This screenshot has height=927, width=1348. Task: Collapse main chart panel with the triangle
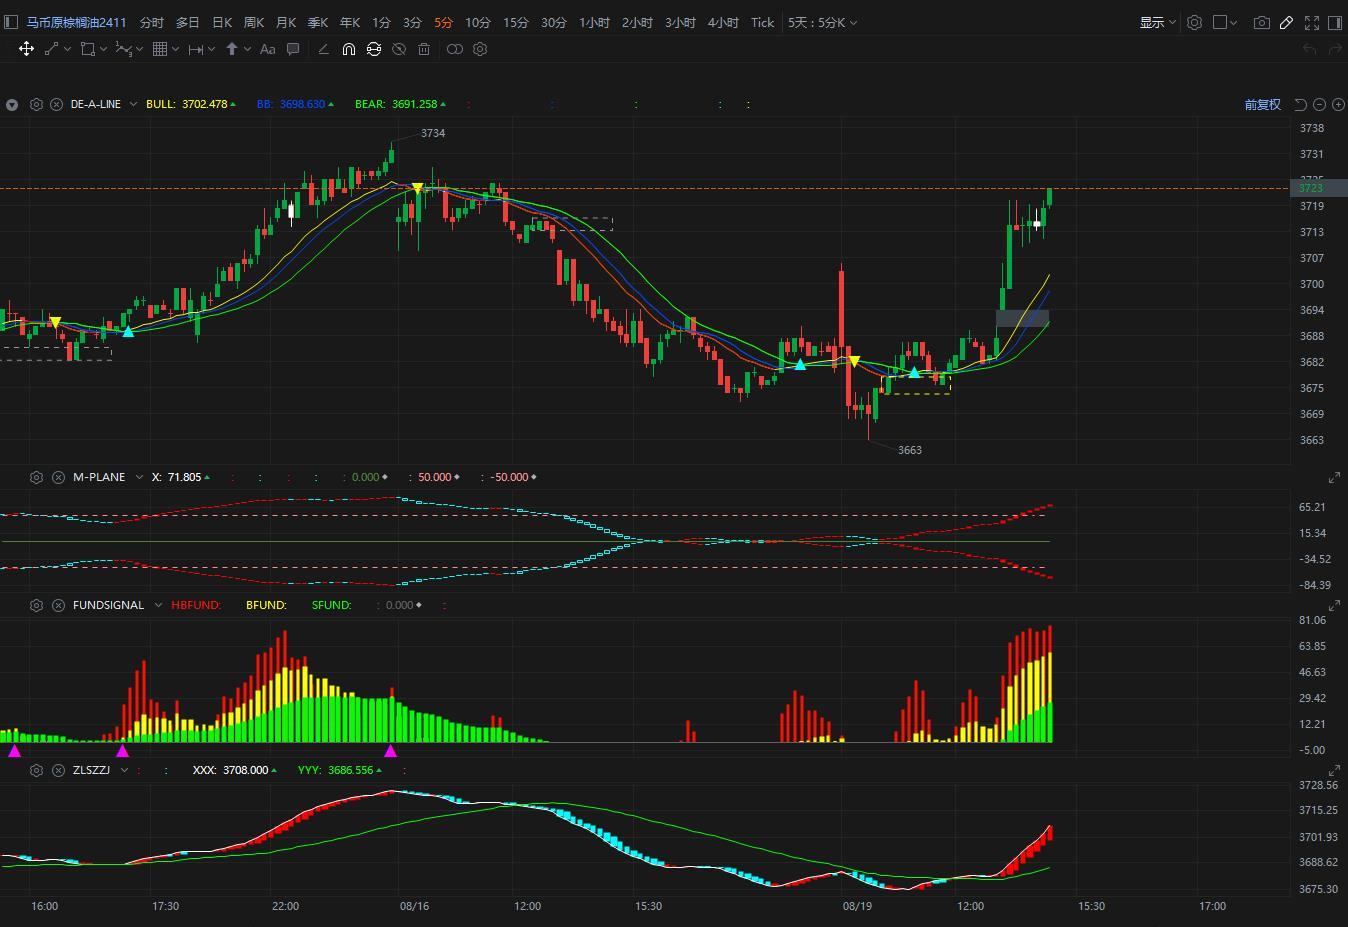coord(11,104)
